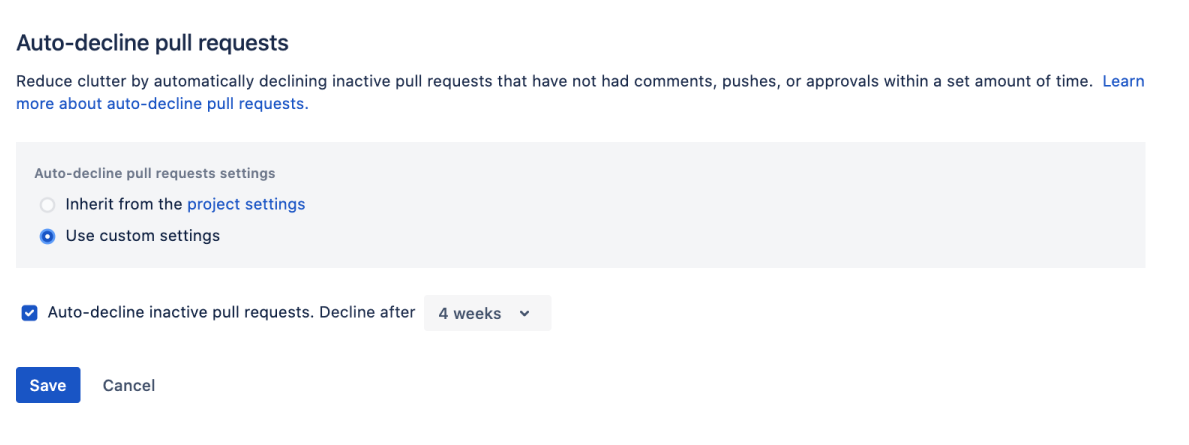
Task: Click the blue dot of the selected radio button
Action: coord(47,237)
